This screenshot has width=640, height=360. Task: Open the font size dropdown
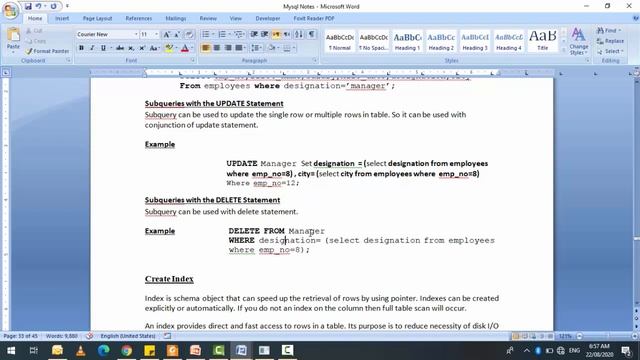click(156, 35)
